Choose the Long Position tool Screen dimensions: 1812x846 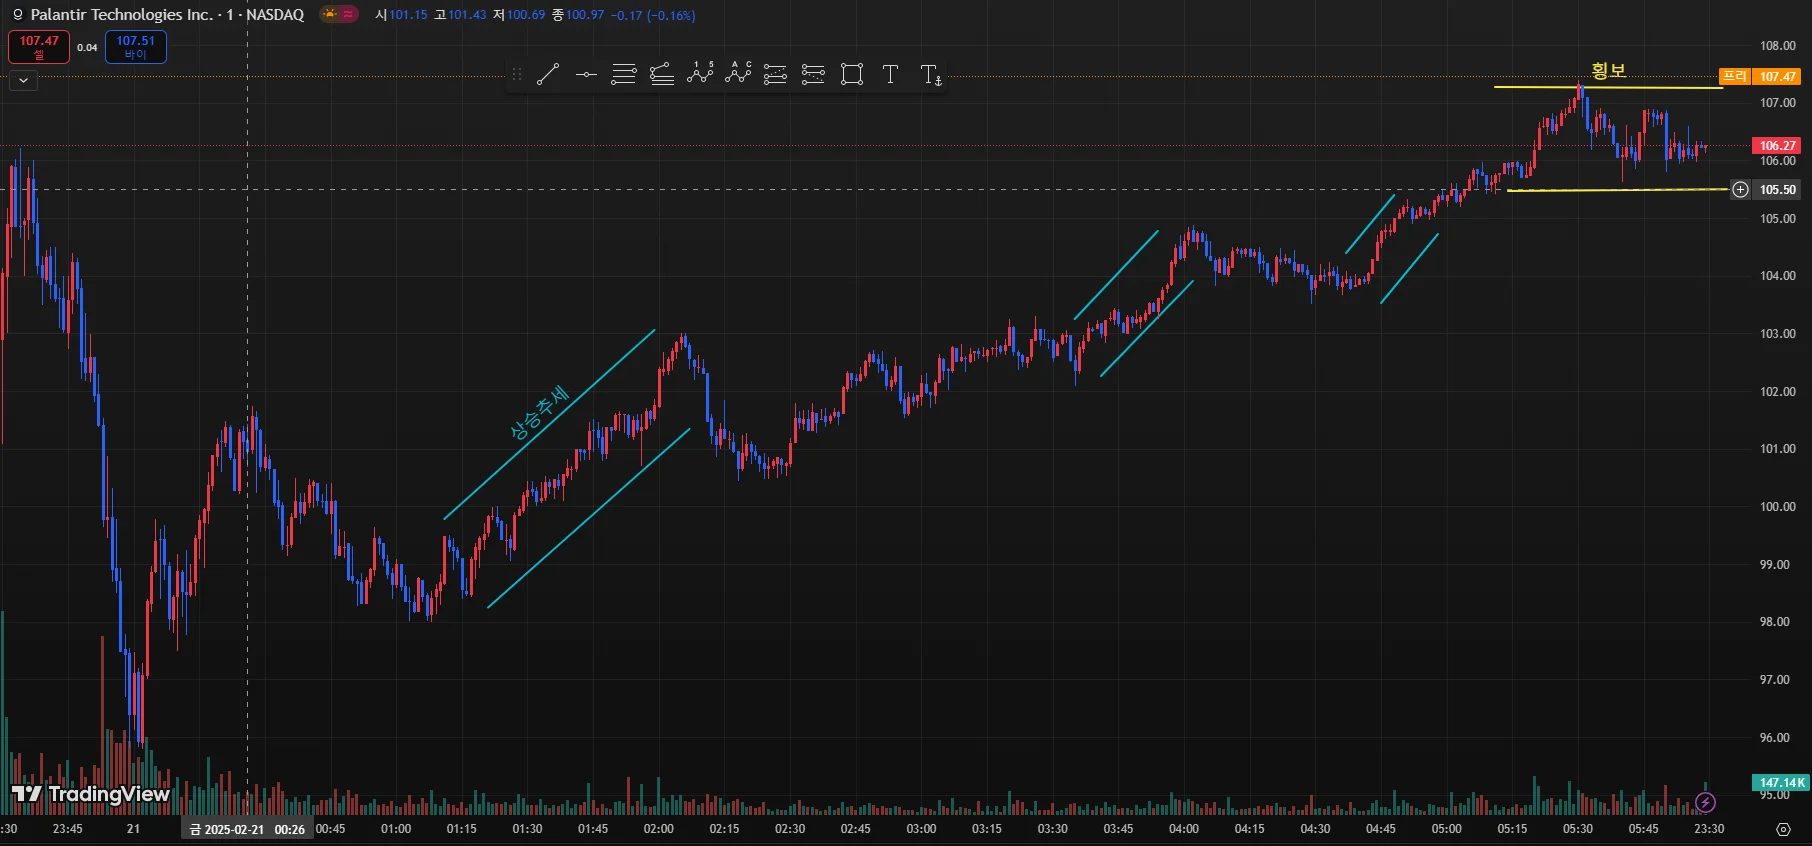[775, 74]
